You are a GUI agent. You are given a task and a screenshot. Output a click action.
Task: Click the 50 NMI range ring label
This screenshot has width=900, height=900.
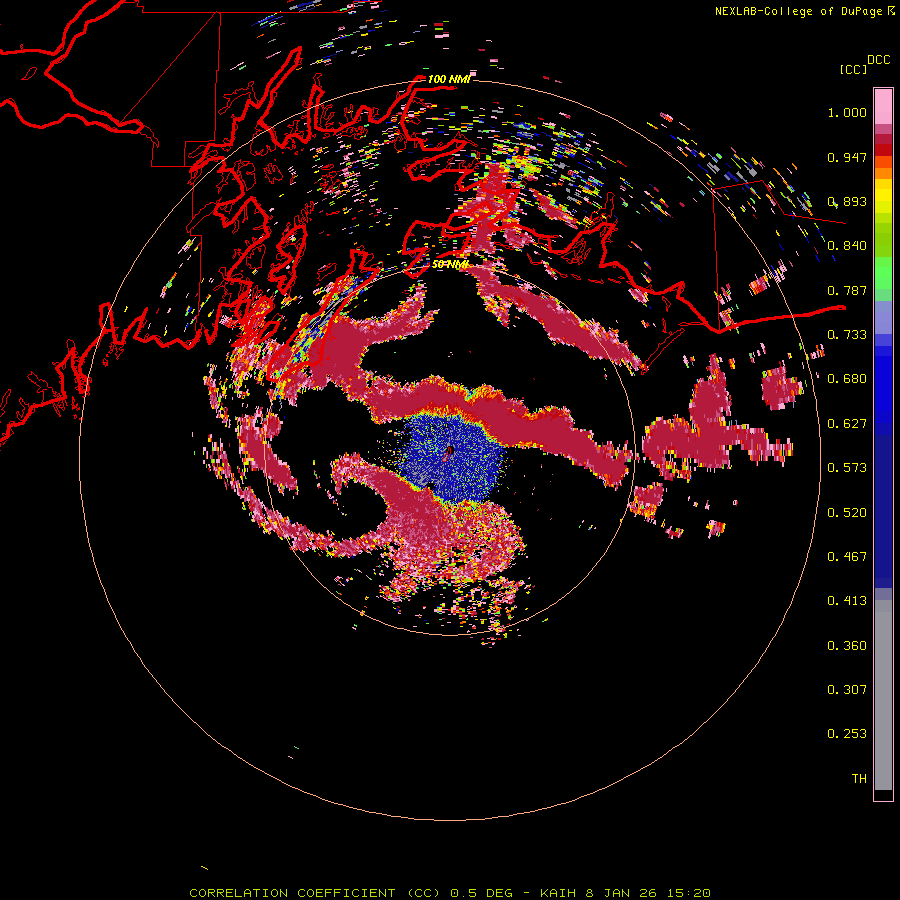tap(450, 264)
